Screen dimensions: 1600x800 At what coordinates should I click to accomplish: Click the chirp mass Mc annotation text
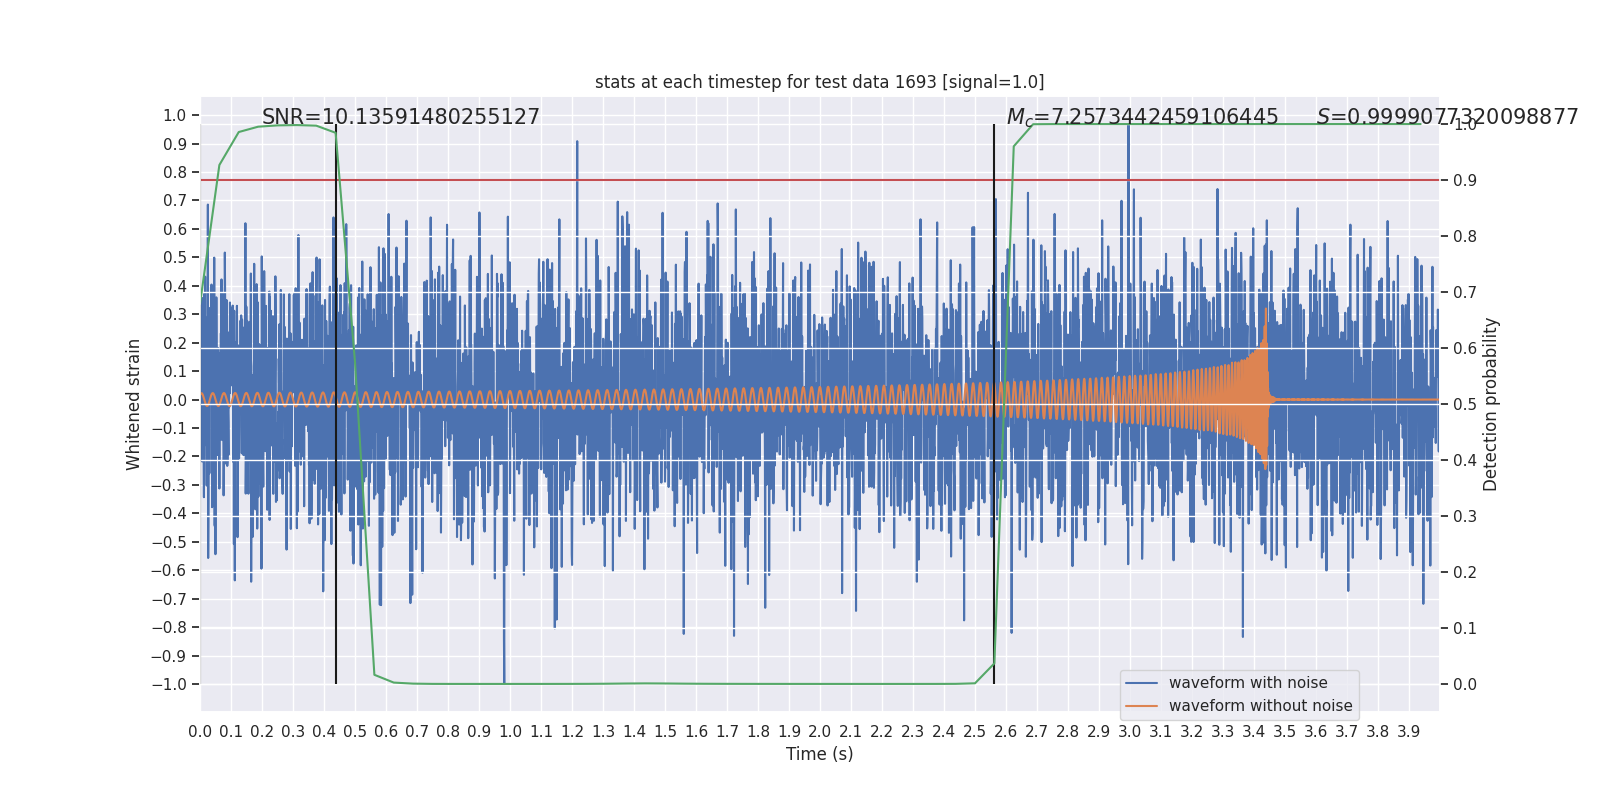pyautogui.click(x=1142, y=117)
